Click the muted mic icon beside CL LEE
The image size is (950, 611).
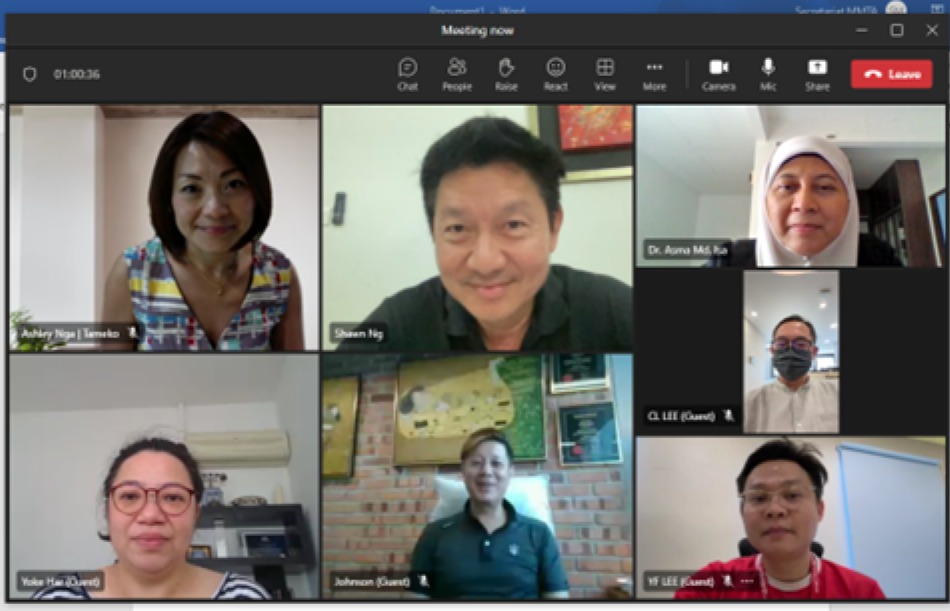tap(728, 415)
